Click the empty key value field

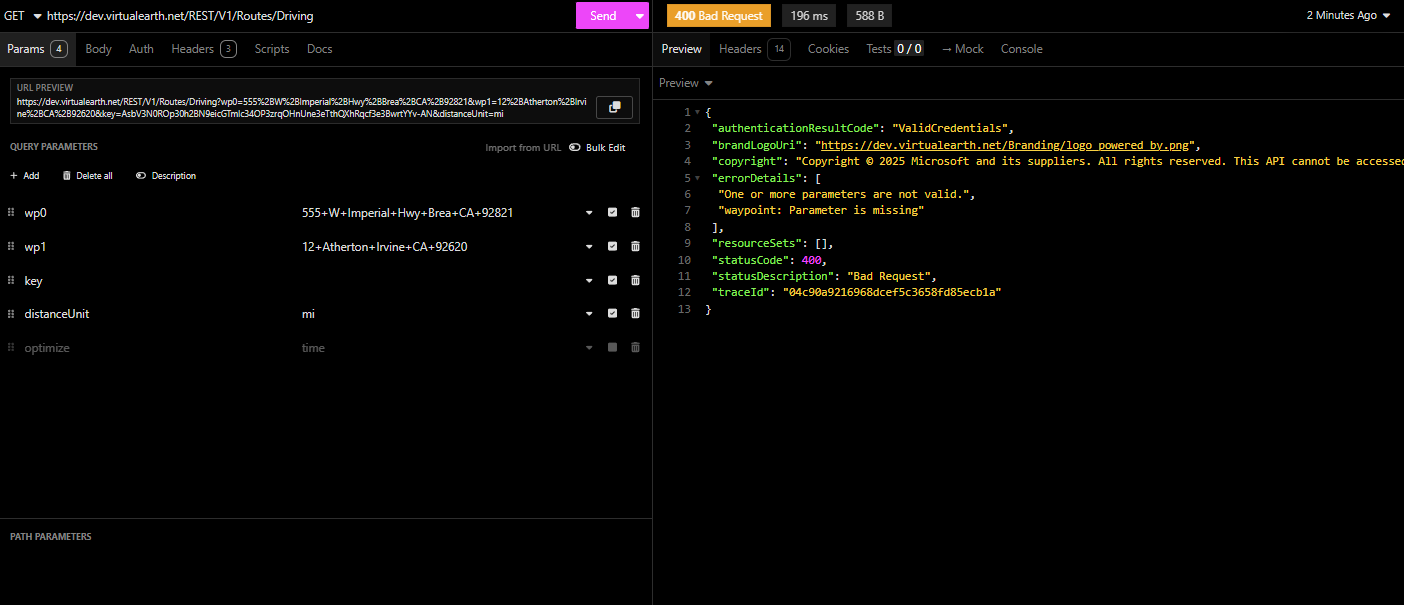(x=440, y=280)
